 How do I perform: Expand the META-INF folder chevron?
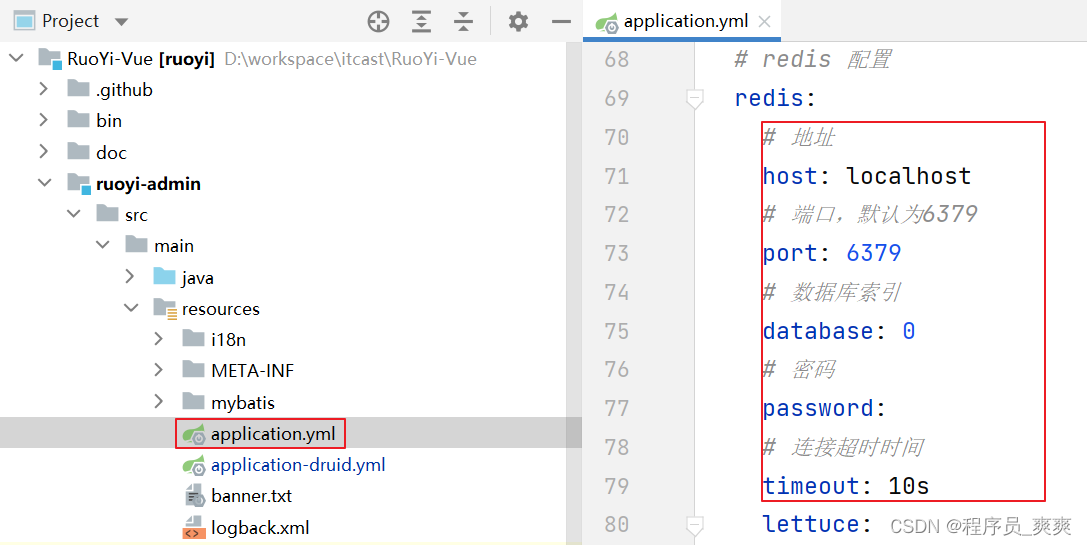point(159,370)
